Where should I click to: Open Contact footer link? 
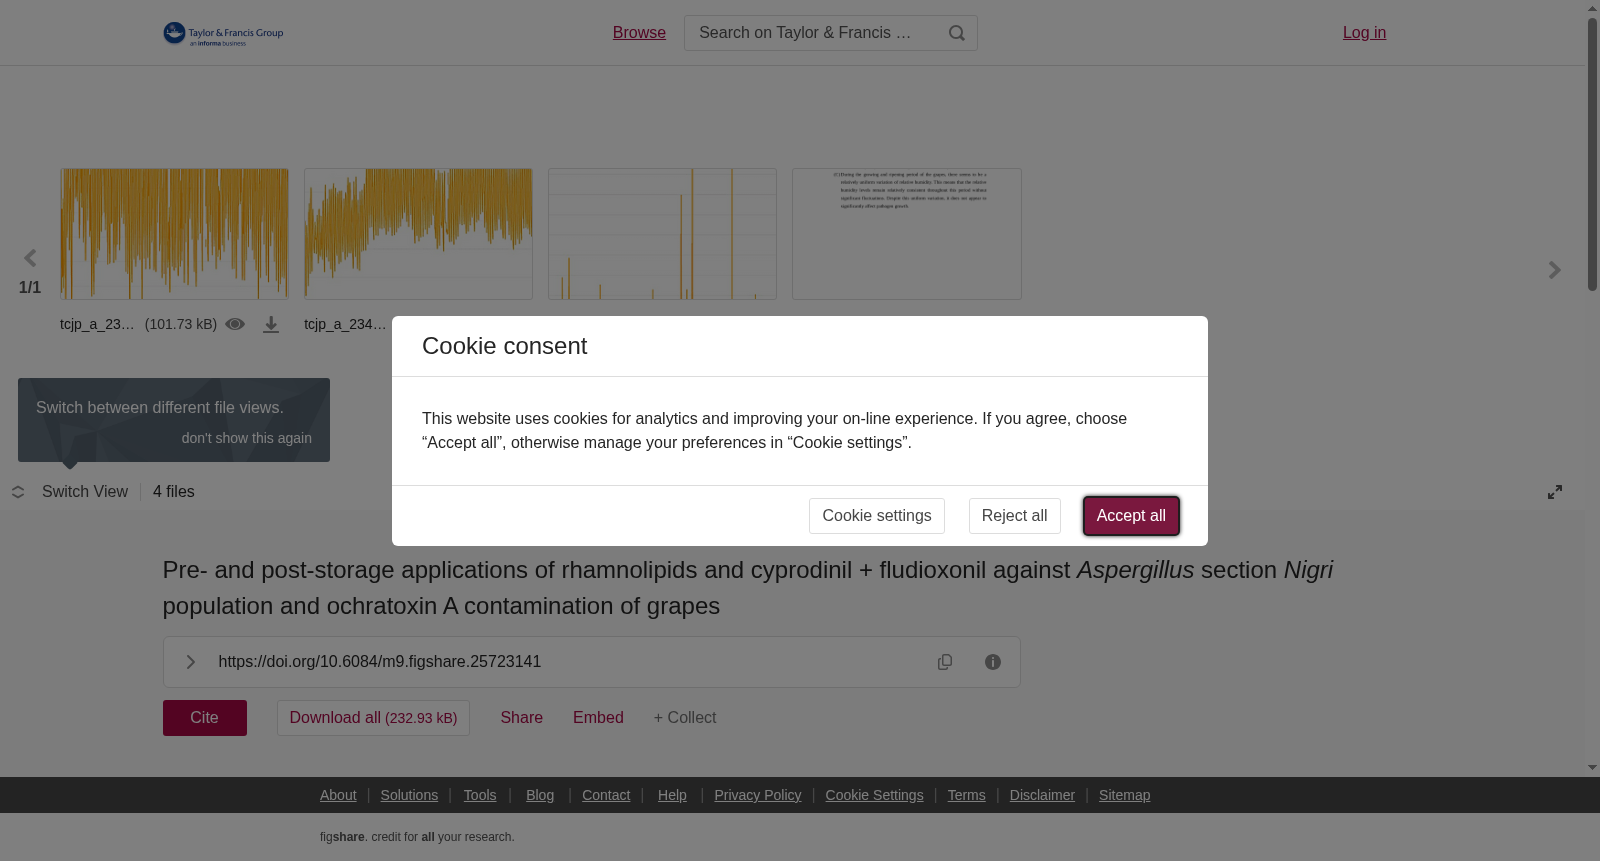tap(606, 795)
